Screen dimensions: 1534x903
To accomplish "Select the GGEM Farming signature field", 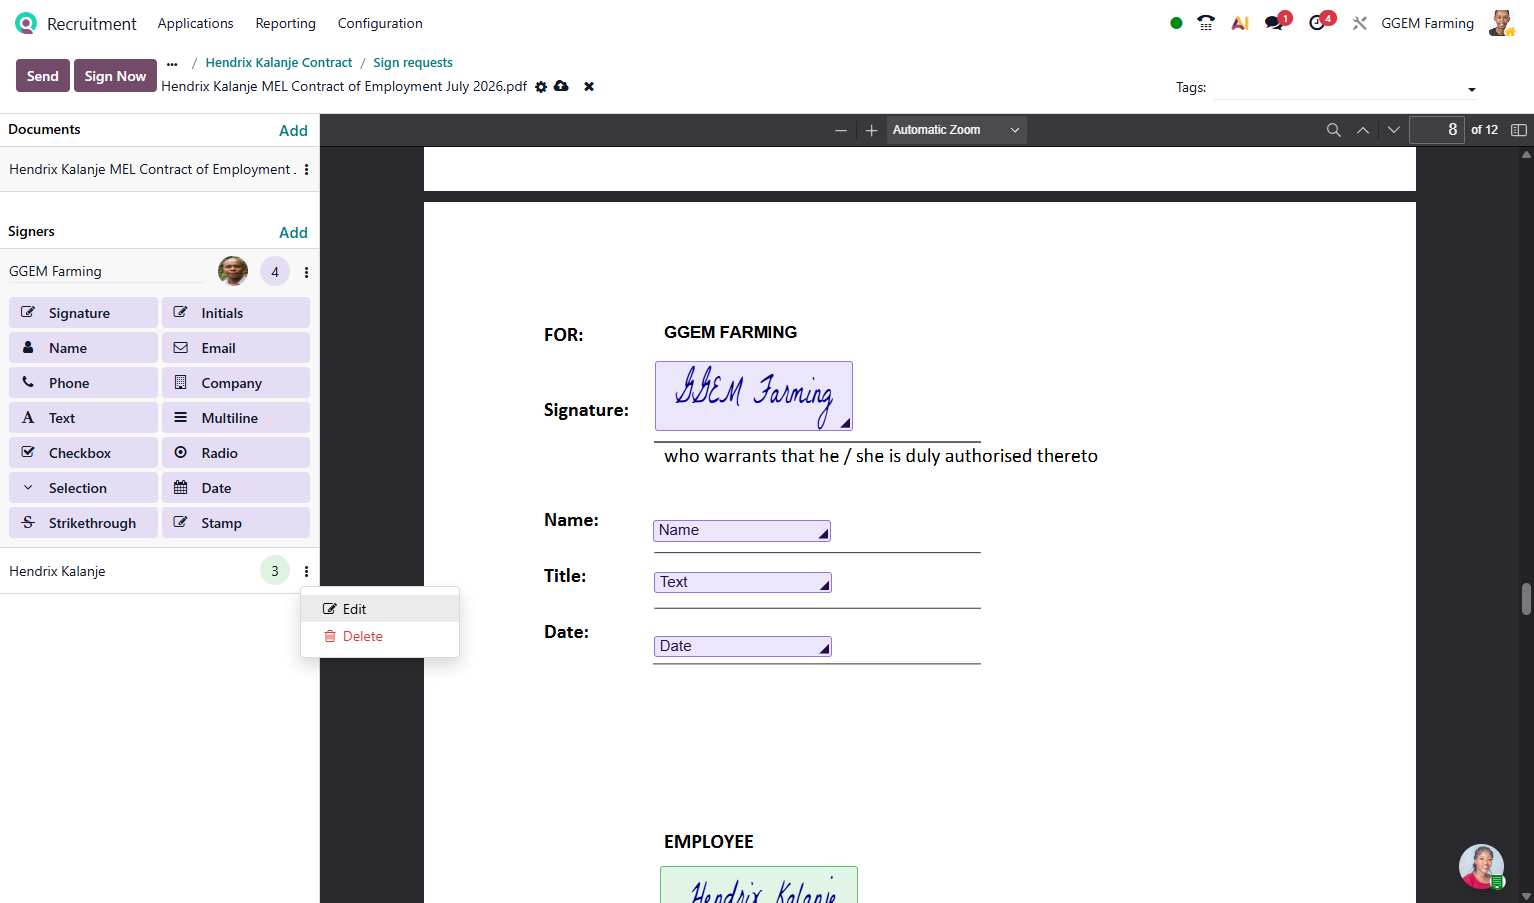I will pyautogui.click(x=754, y=396).
